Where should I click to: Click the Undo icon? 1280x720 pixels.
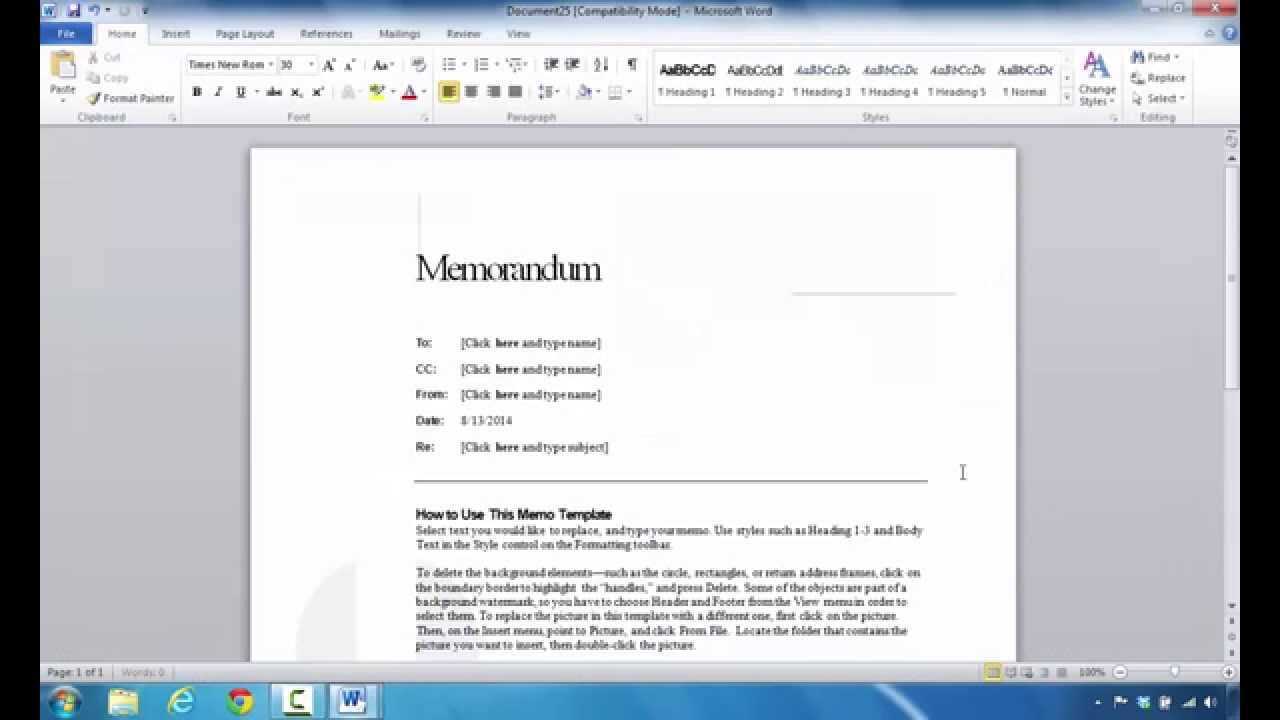click(94, 10)
